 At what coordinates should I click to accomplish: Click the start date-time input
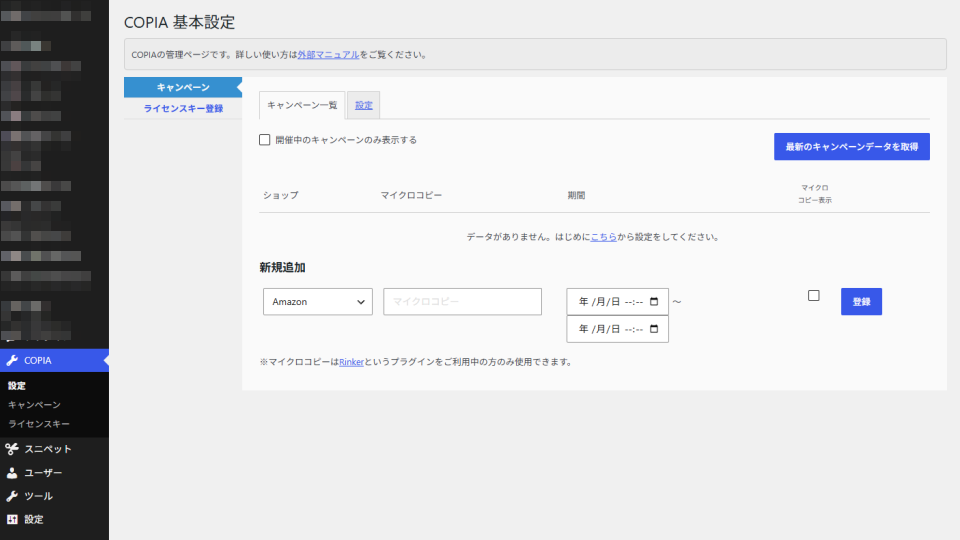617,302
